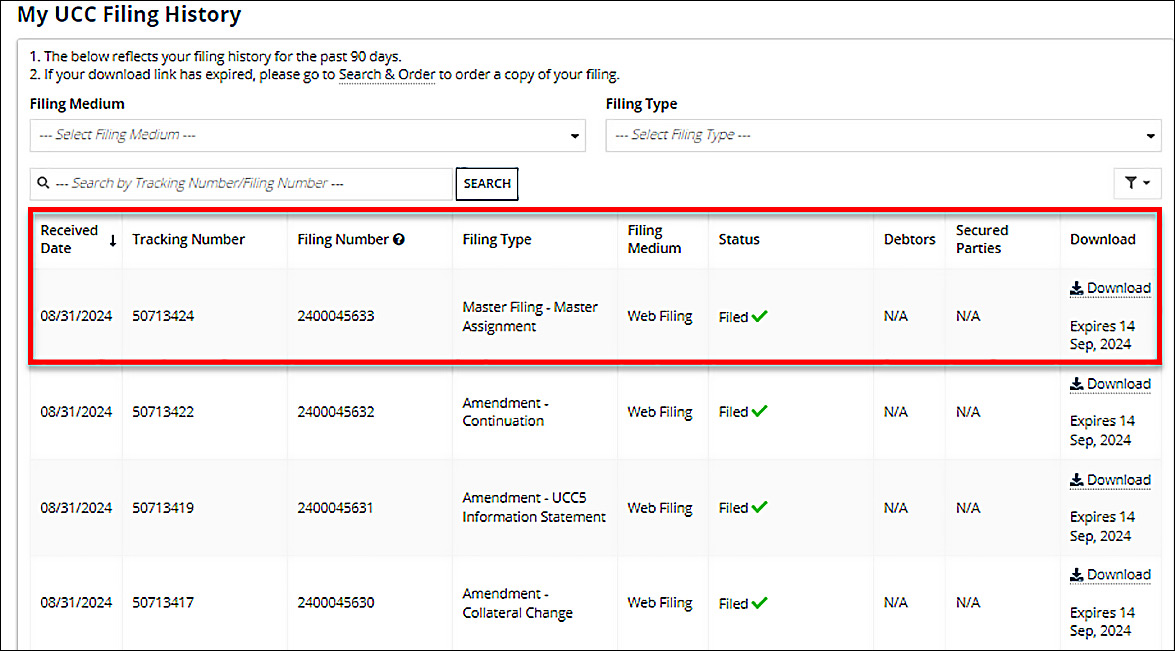Click the Filing Type column header

(497, 240)
